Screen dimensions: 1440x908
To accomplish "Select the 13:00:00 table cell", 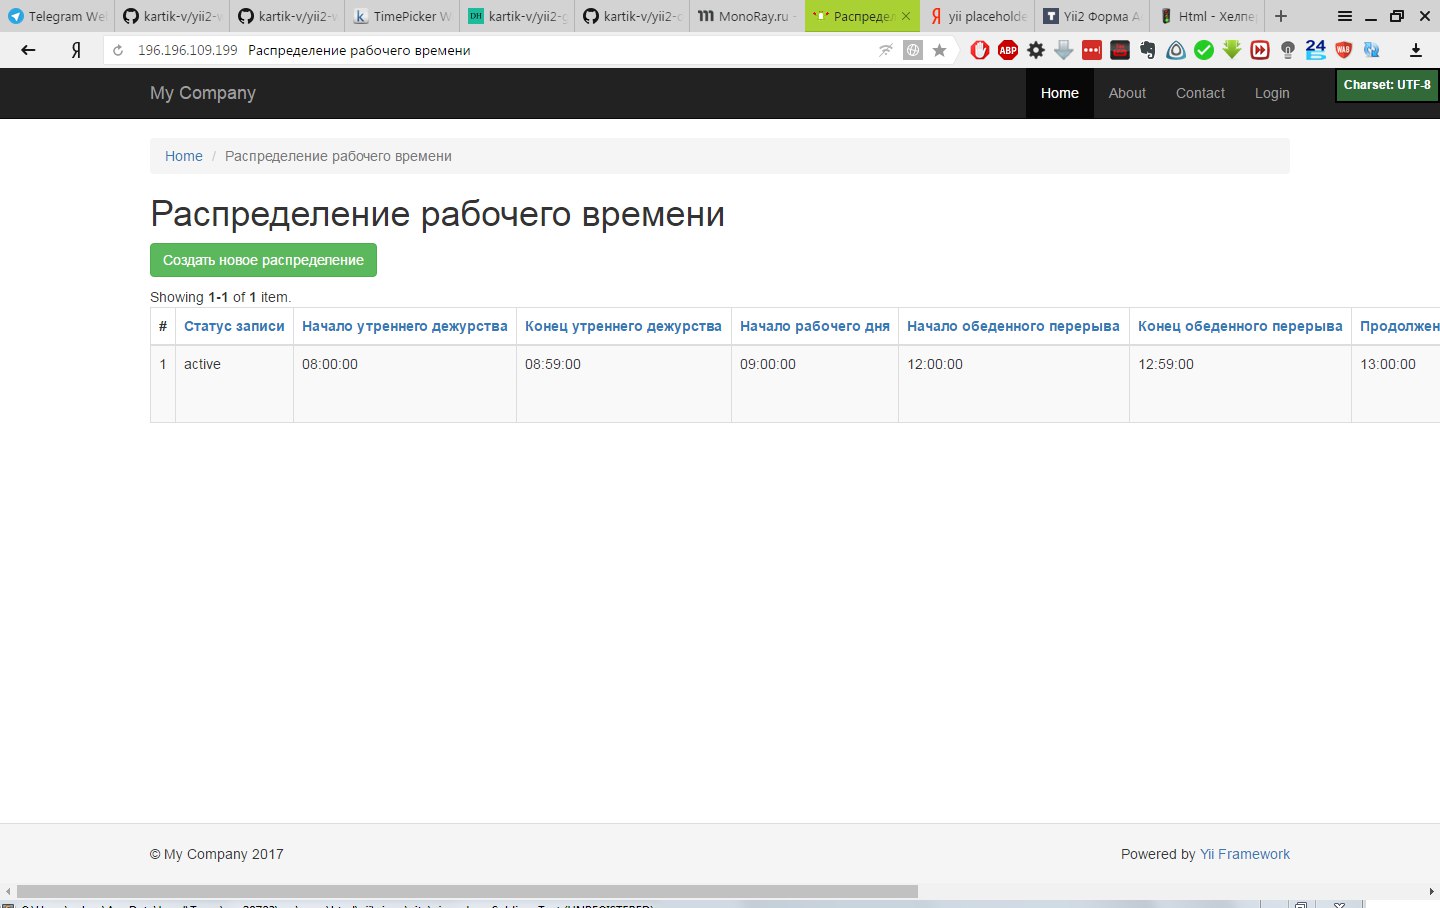I will tap(1396, 384).
